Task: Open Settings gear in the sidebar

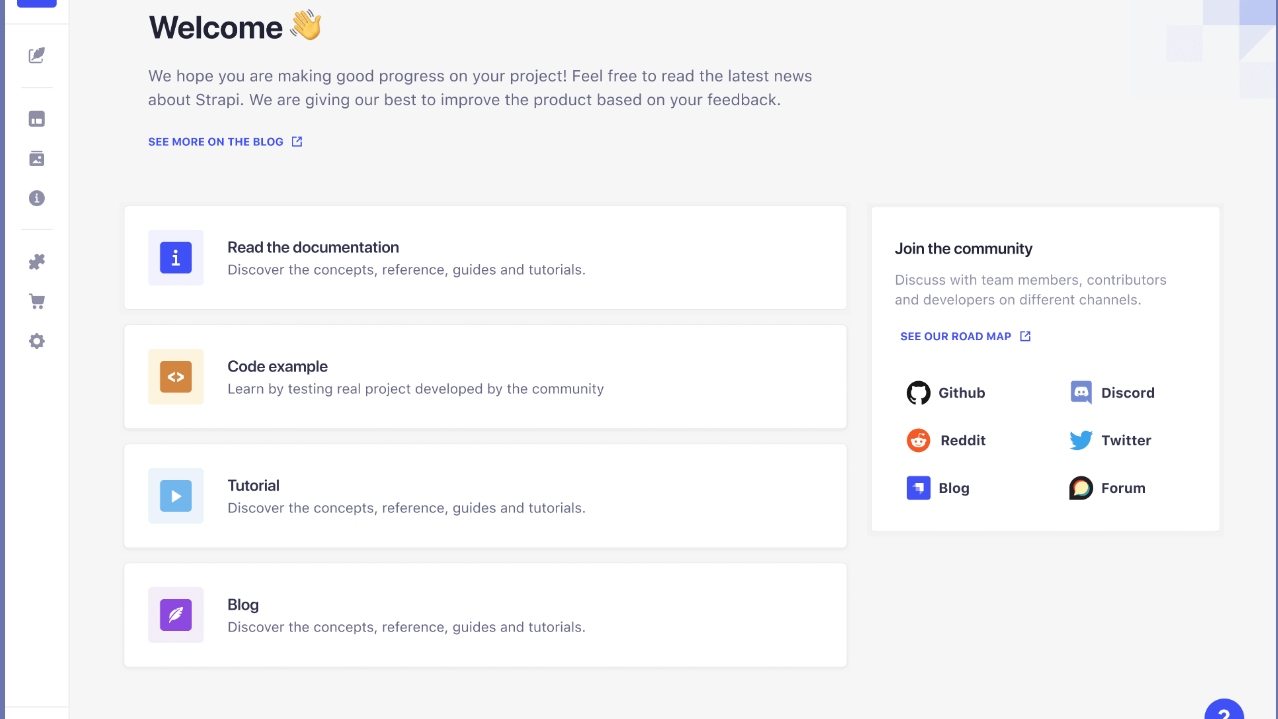Action: [x=37, y=341]
